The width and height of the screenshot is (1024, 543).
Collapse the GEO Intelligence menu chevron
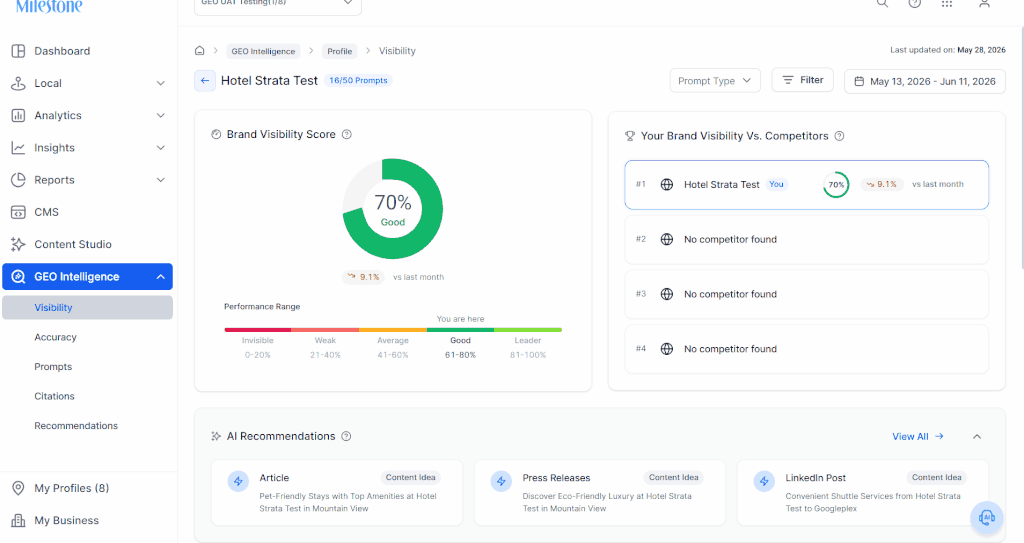point(161,276)
